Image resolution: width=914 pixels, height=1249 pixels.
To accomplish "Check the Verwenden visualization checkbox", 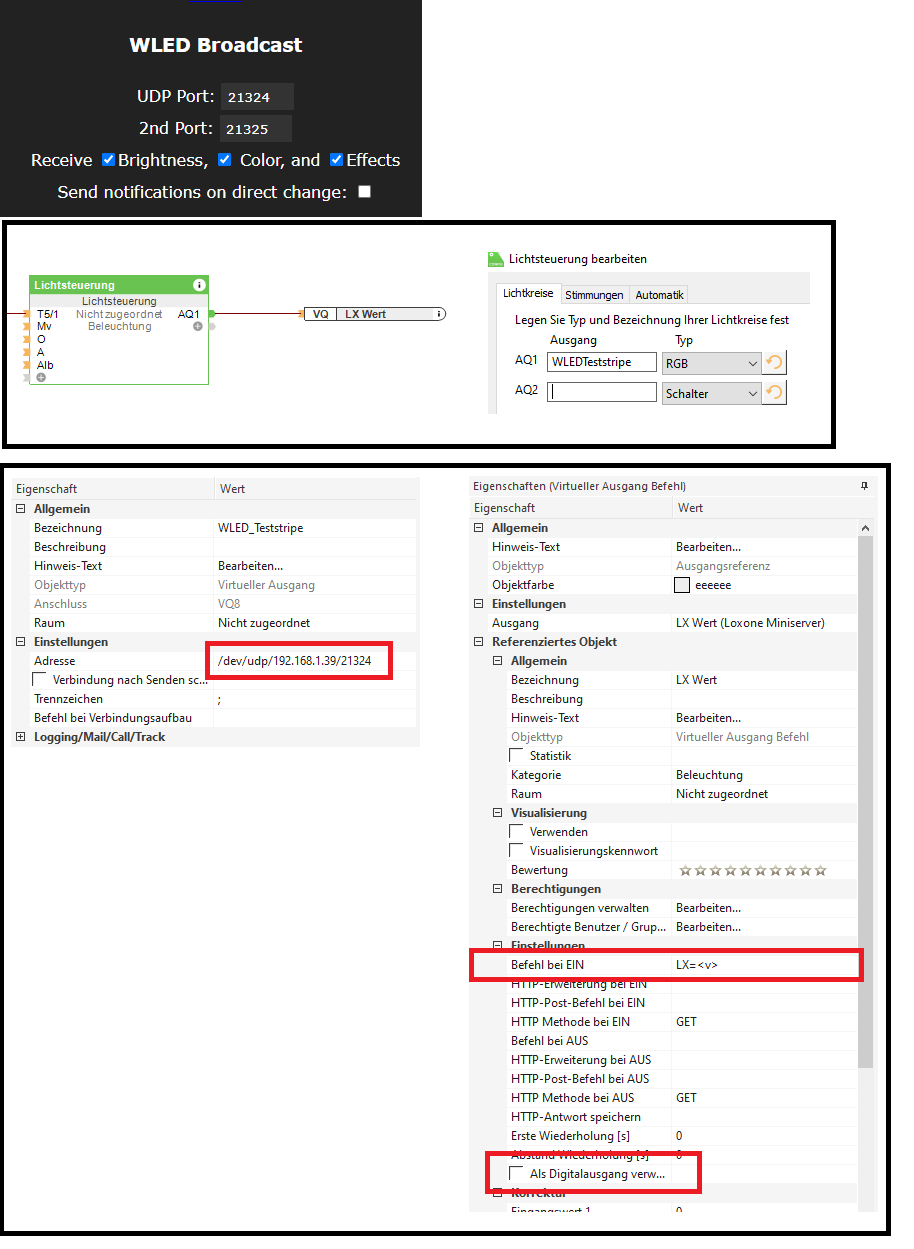I will [x=517, y=832].
